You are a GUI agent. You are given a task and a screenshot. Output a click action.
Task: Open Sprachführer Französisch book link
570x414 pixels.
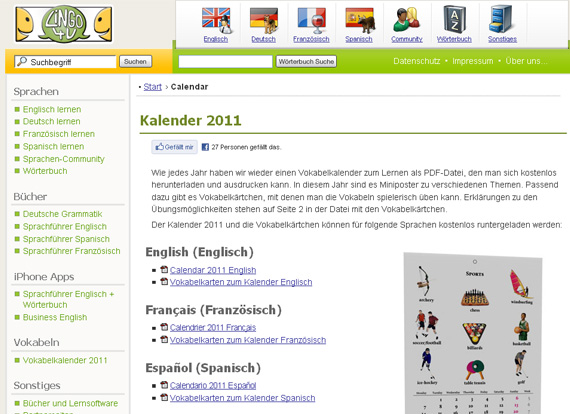pos(72,251)
